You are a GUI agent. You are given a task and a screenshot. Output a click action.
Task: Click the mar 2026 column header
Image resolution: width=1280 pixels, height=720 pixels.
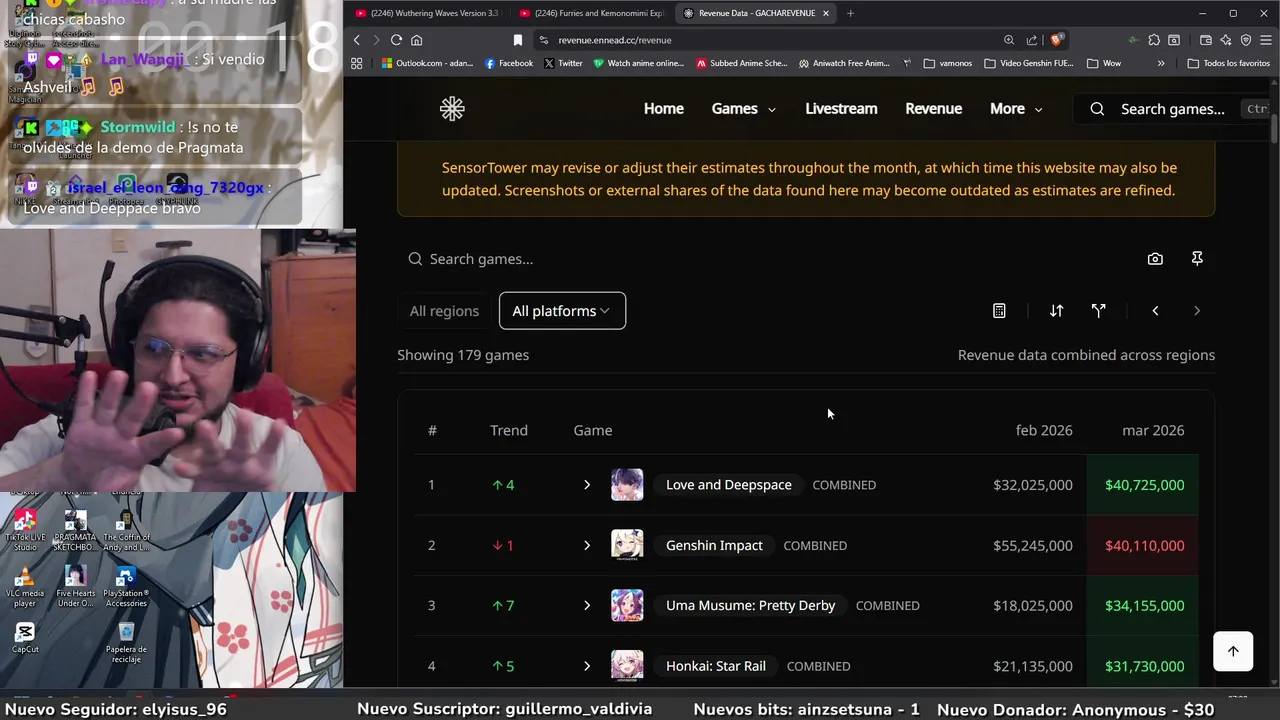(1153, 430)
